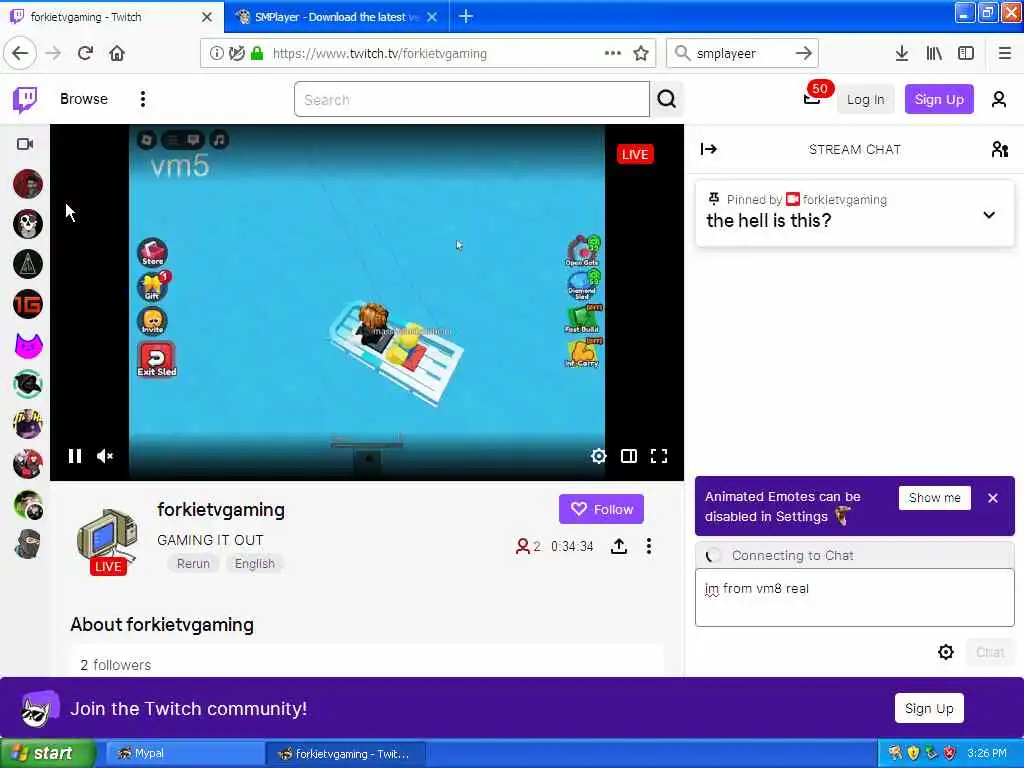Click the tracking protection shield icon
1024x768 pixels.
(x=236, y=54)
